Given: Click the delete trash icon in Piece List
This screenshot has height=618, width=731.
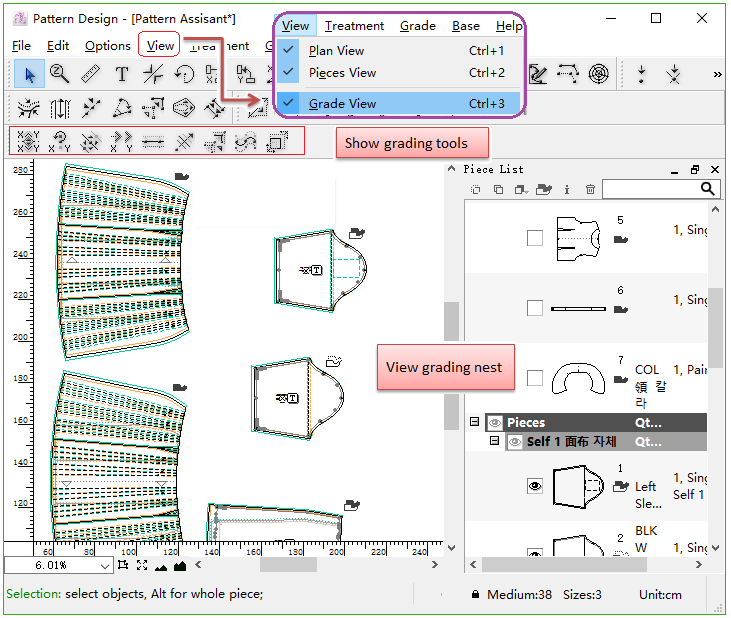Looking at the screenshot, I should (x=591, y=189).
